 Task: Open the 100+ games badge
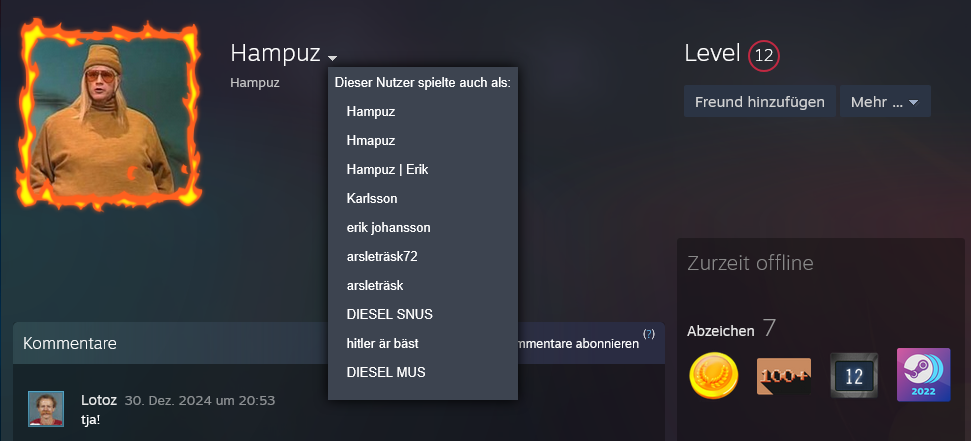coord(783,375)
